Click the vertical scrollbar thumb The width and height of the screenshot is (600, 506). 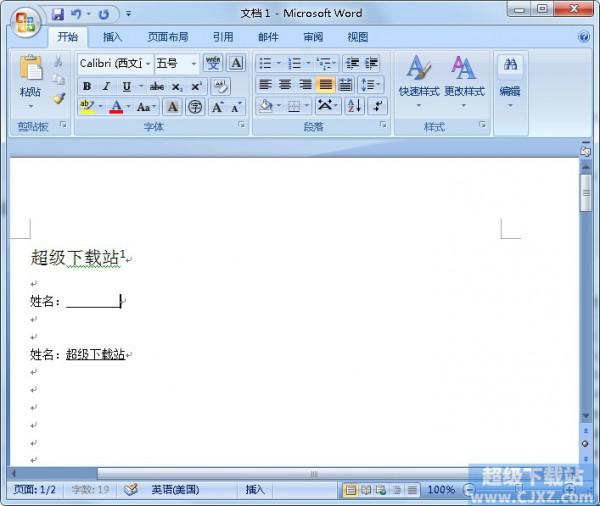point(586,193)
